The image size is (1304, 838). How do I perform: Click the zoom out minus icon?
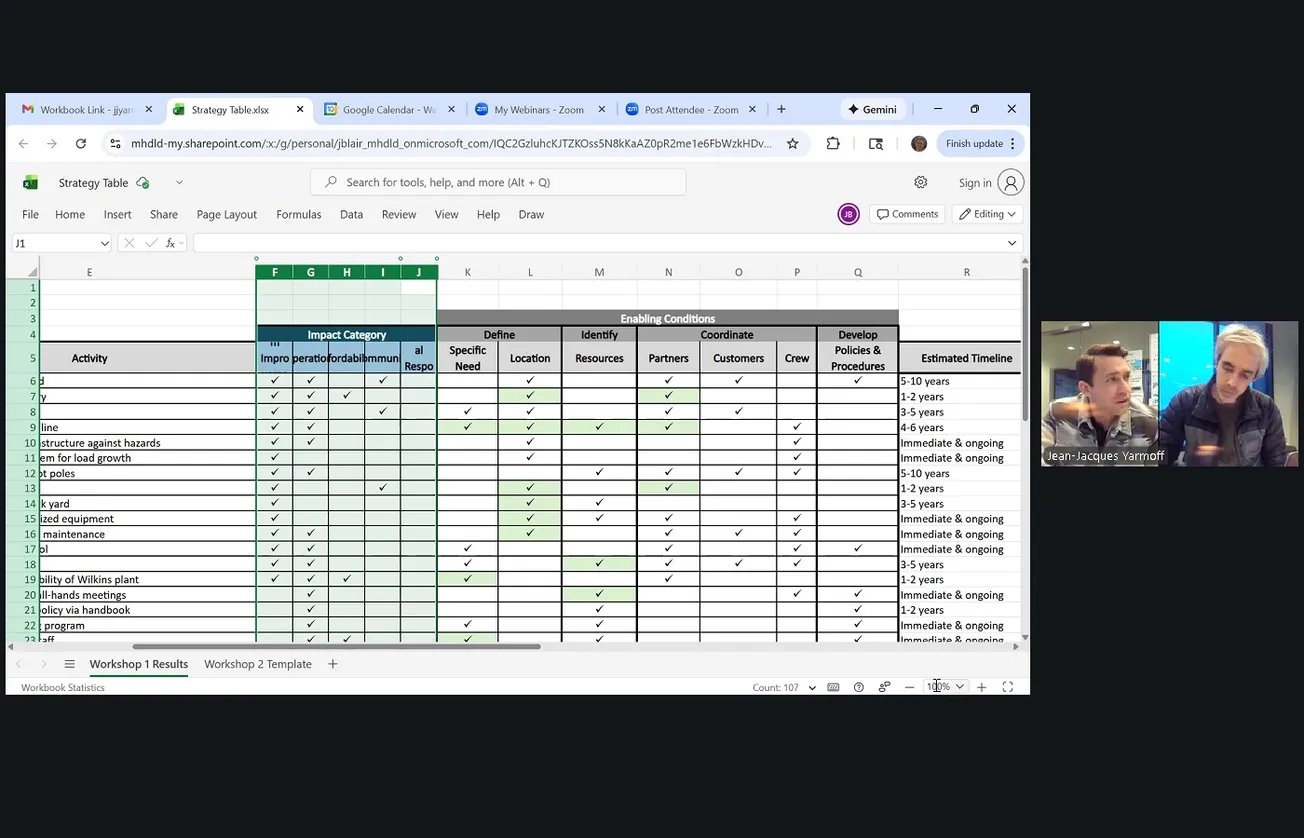click(x=909, y=687)
